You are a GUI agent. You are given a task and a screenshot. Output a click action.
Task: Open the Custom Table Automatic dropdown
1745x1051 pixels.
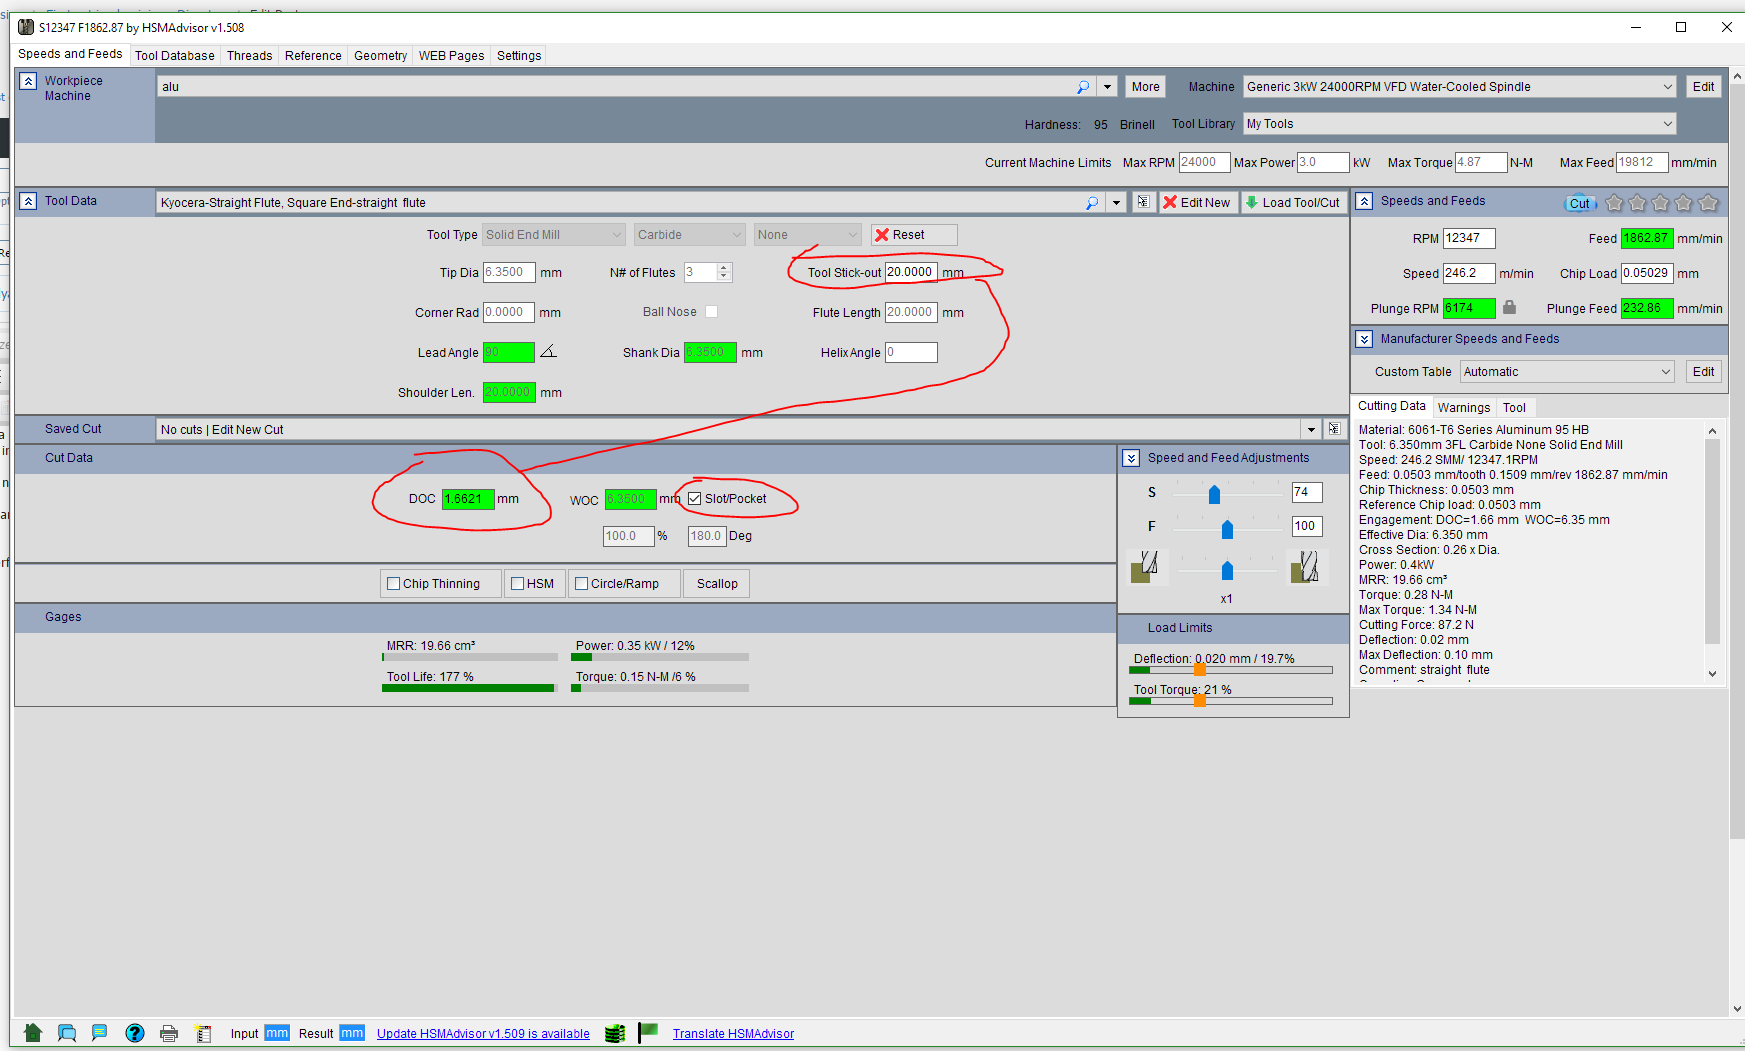pyautogui.click(x=1665, y=372)
